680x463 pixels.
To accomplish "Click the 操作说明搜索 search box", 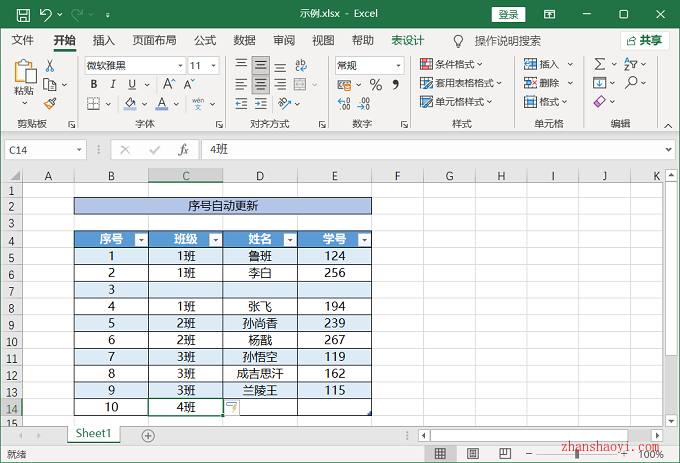I will tap(507, 41).
